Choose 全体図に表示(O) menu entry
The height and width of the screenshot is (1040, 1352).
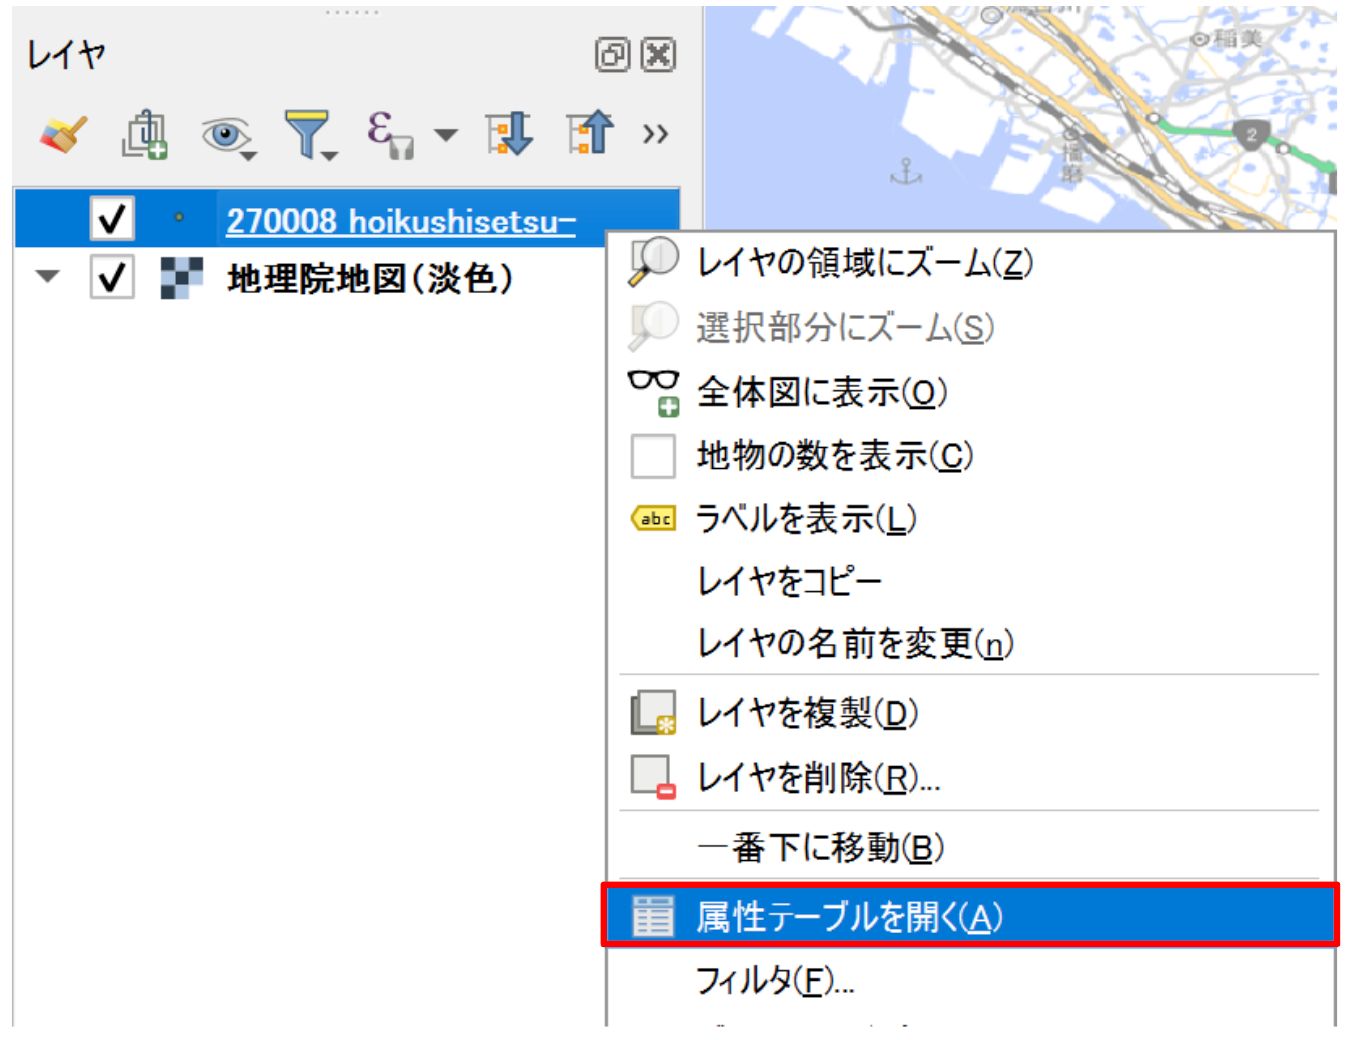coord(970,392)
